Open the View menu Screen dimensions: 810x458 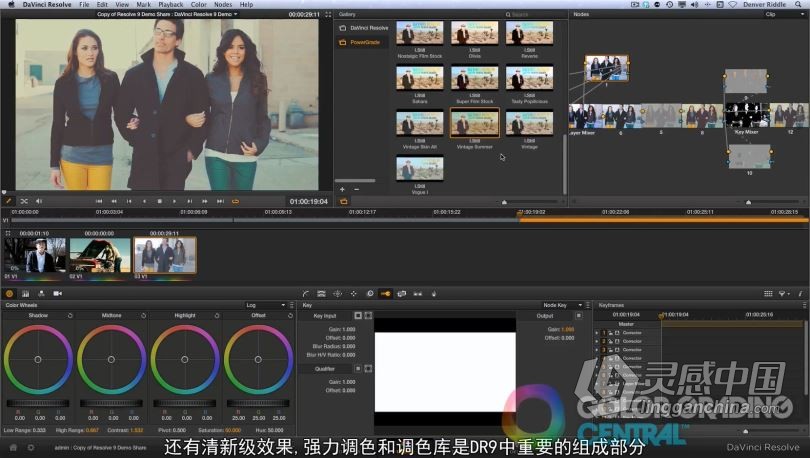click(122, 5)
